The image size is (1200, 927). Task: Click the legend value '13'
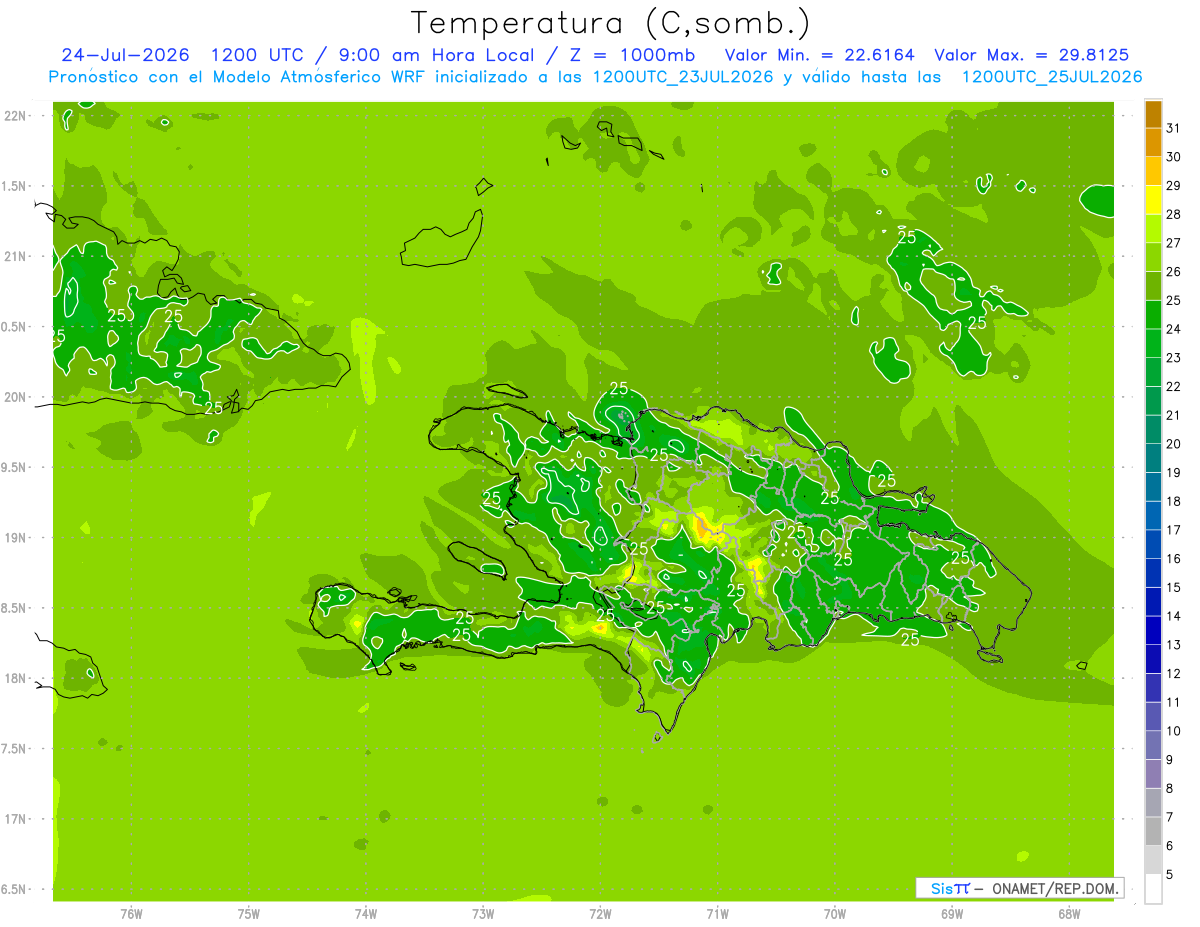coord(1173,645)
